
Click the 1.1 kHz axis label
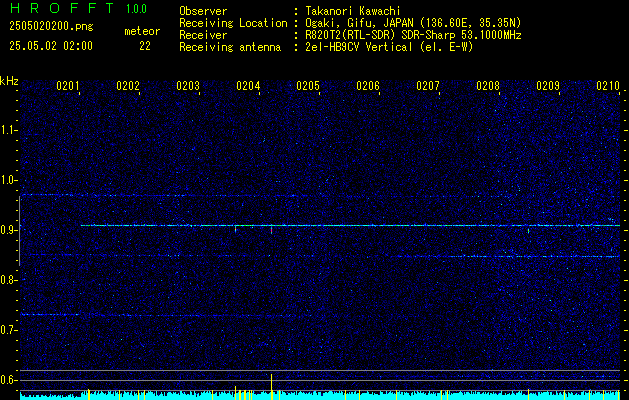coord(8,130)
